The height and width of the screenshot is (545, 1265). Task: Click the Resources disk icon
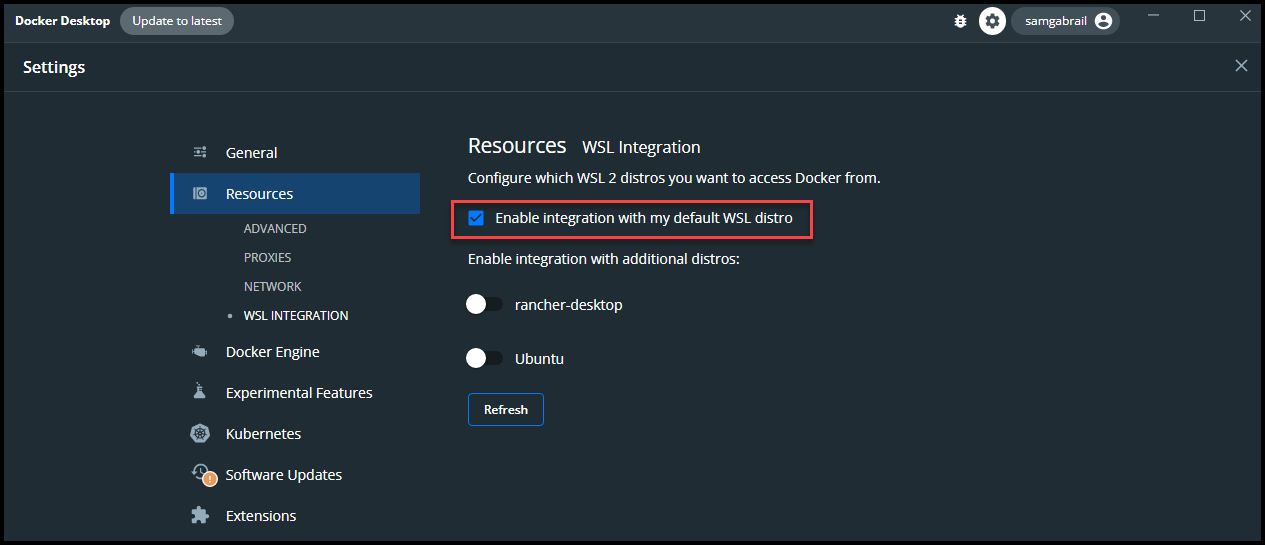(200, 193)
